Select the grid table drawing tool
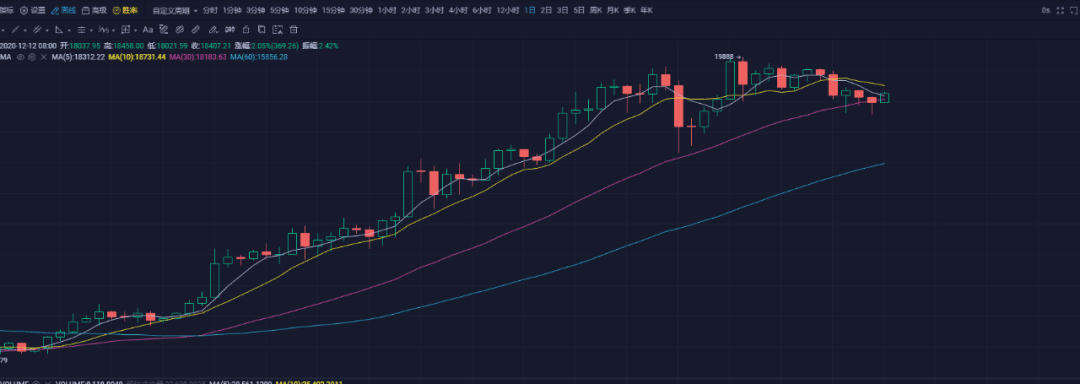1080x384 pixels. (125, 30)
